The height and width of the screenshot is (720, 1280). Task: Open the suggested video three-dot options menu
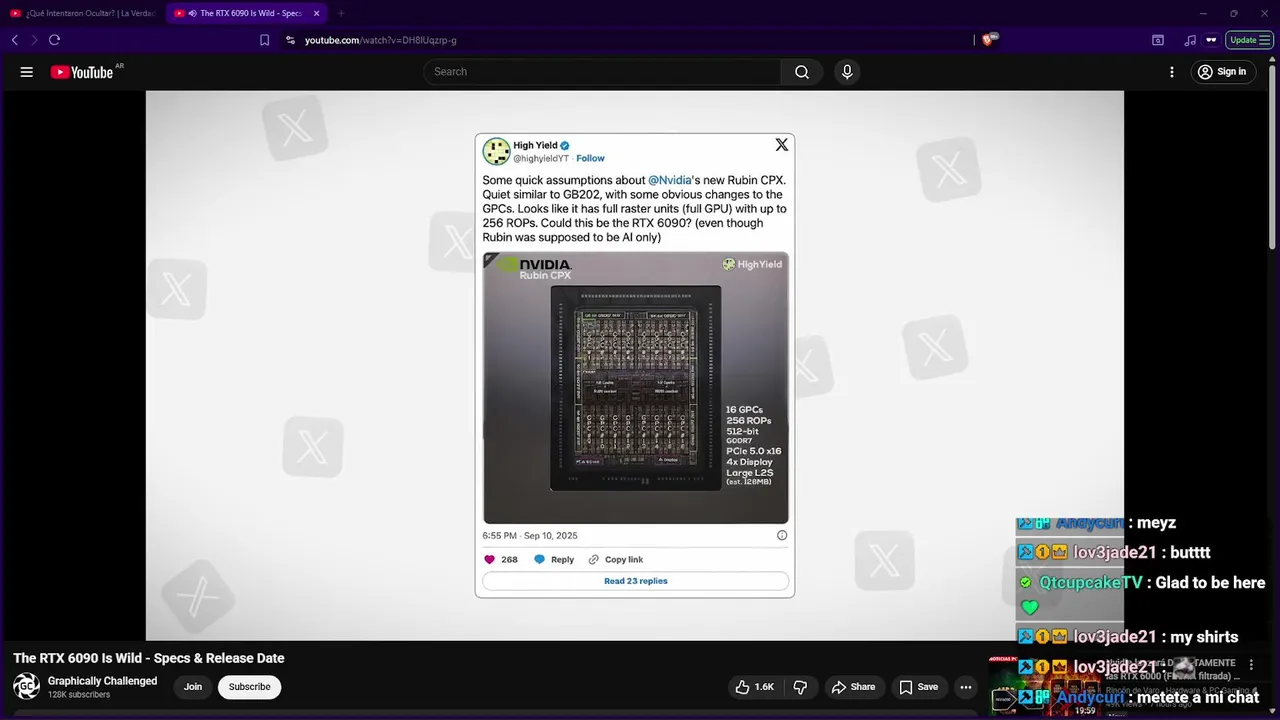pos(1251,665)
